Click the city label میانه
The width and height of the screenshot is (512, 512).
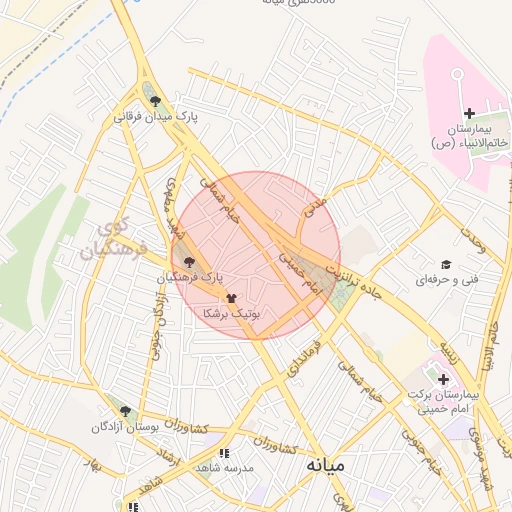click(x=325, y=465)
